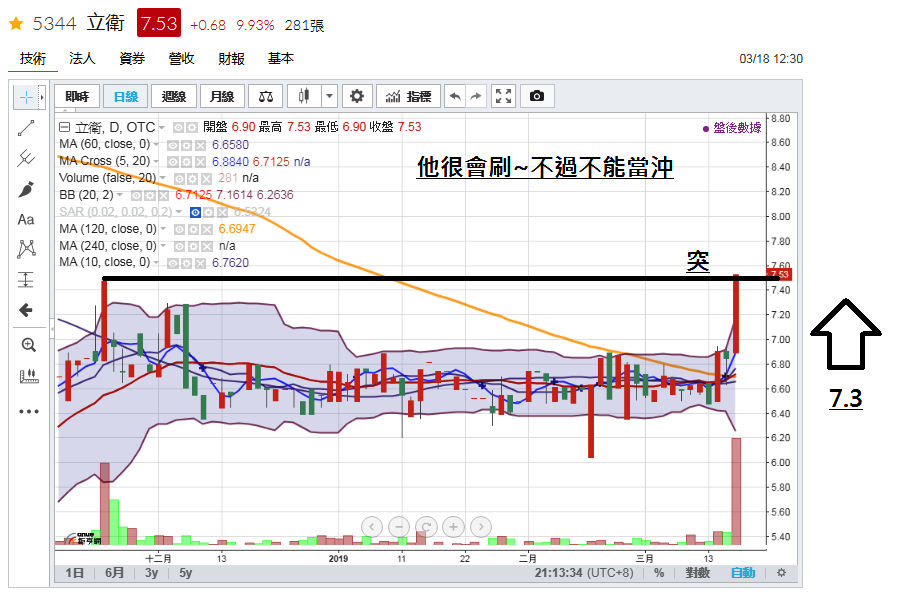Select the Aa text annotation tool

point(26,219)
